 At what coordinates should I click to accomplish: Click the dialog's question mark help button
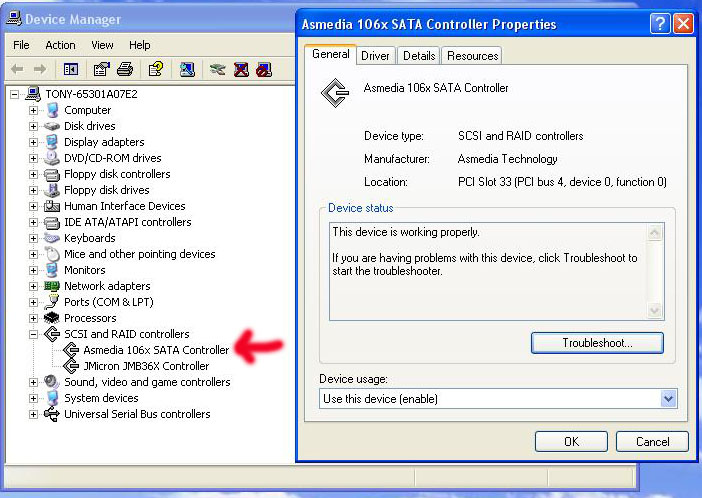tap(660, 24)
